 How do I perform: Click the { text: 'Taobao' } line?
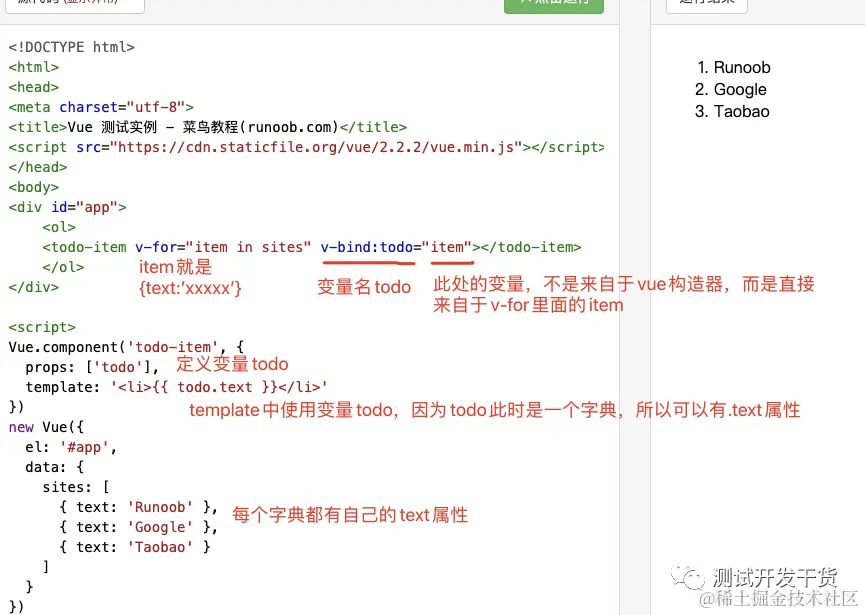135,547
